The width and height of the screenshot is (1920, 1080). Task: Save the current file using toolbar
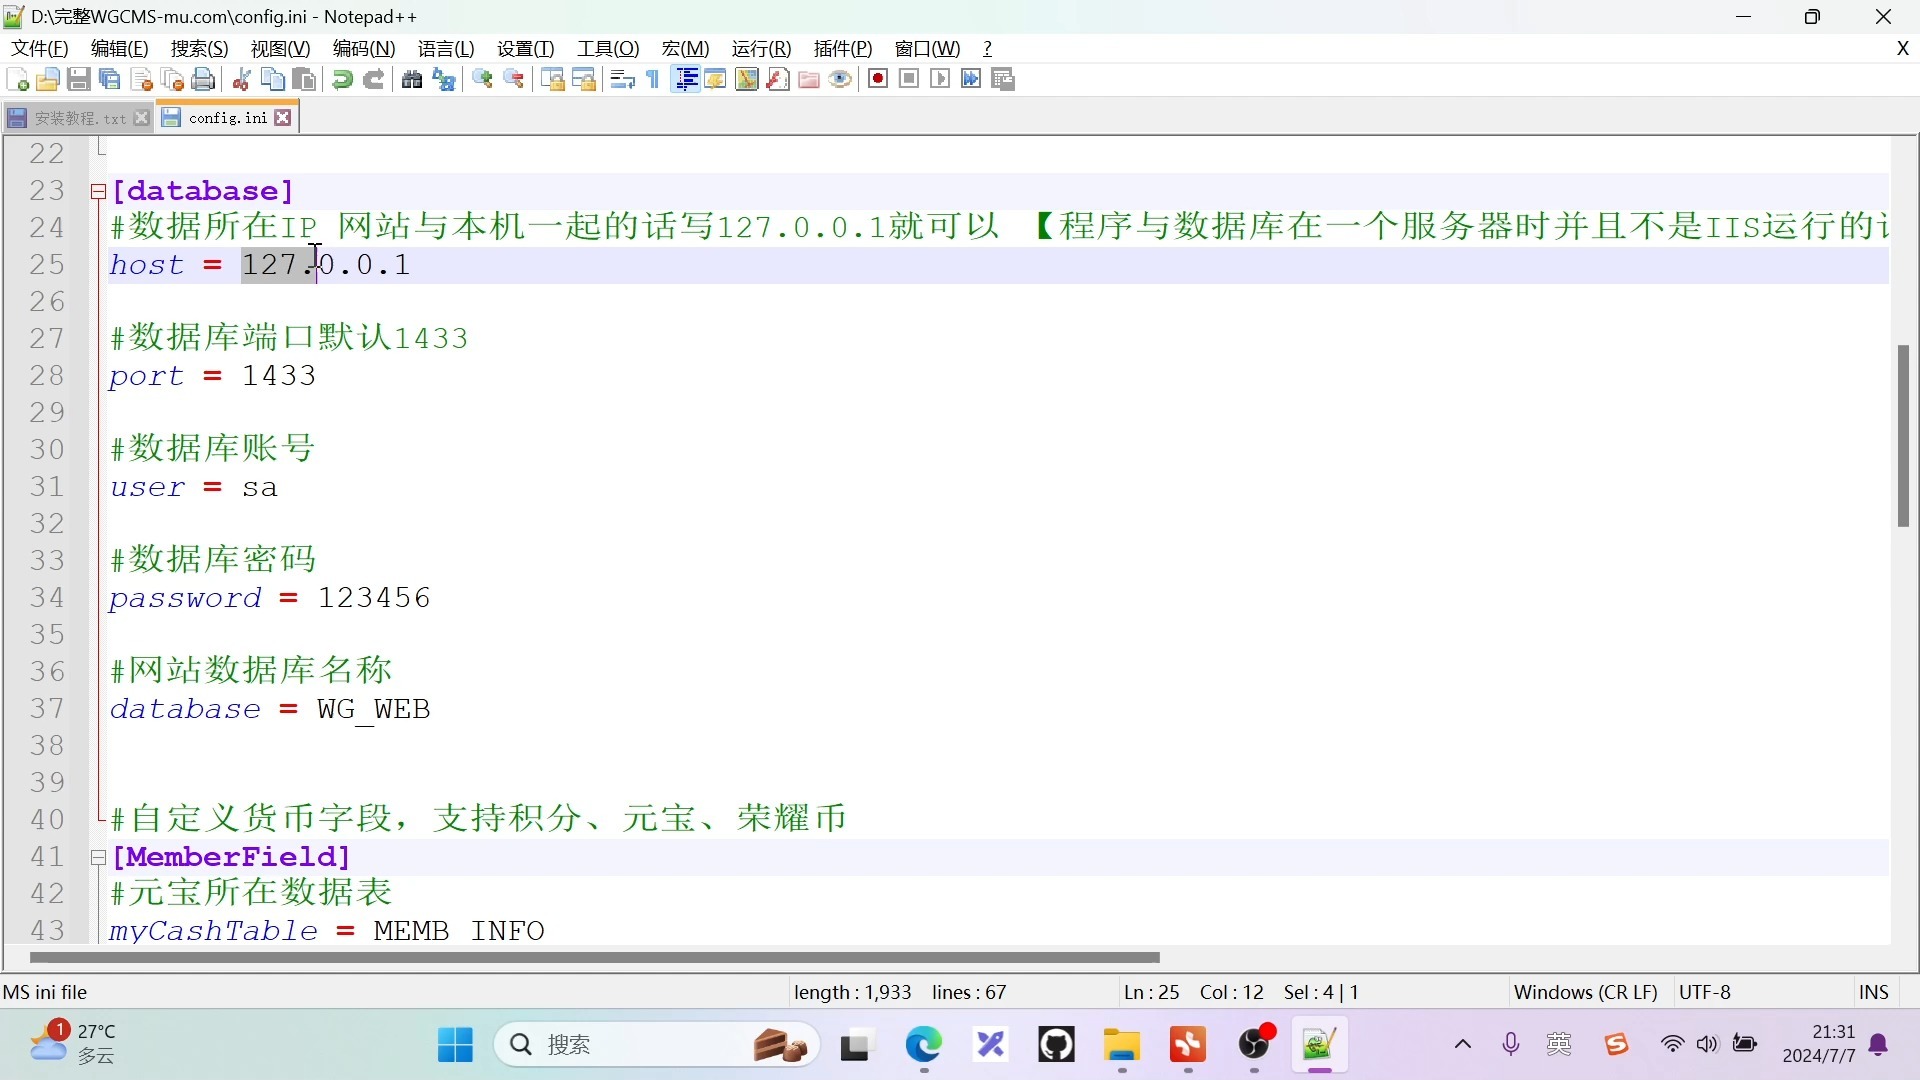coord(79,80)
